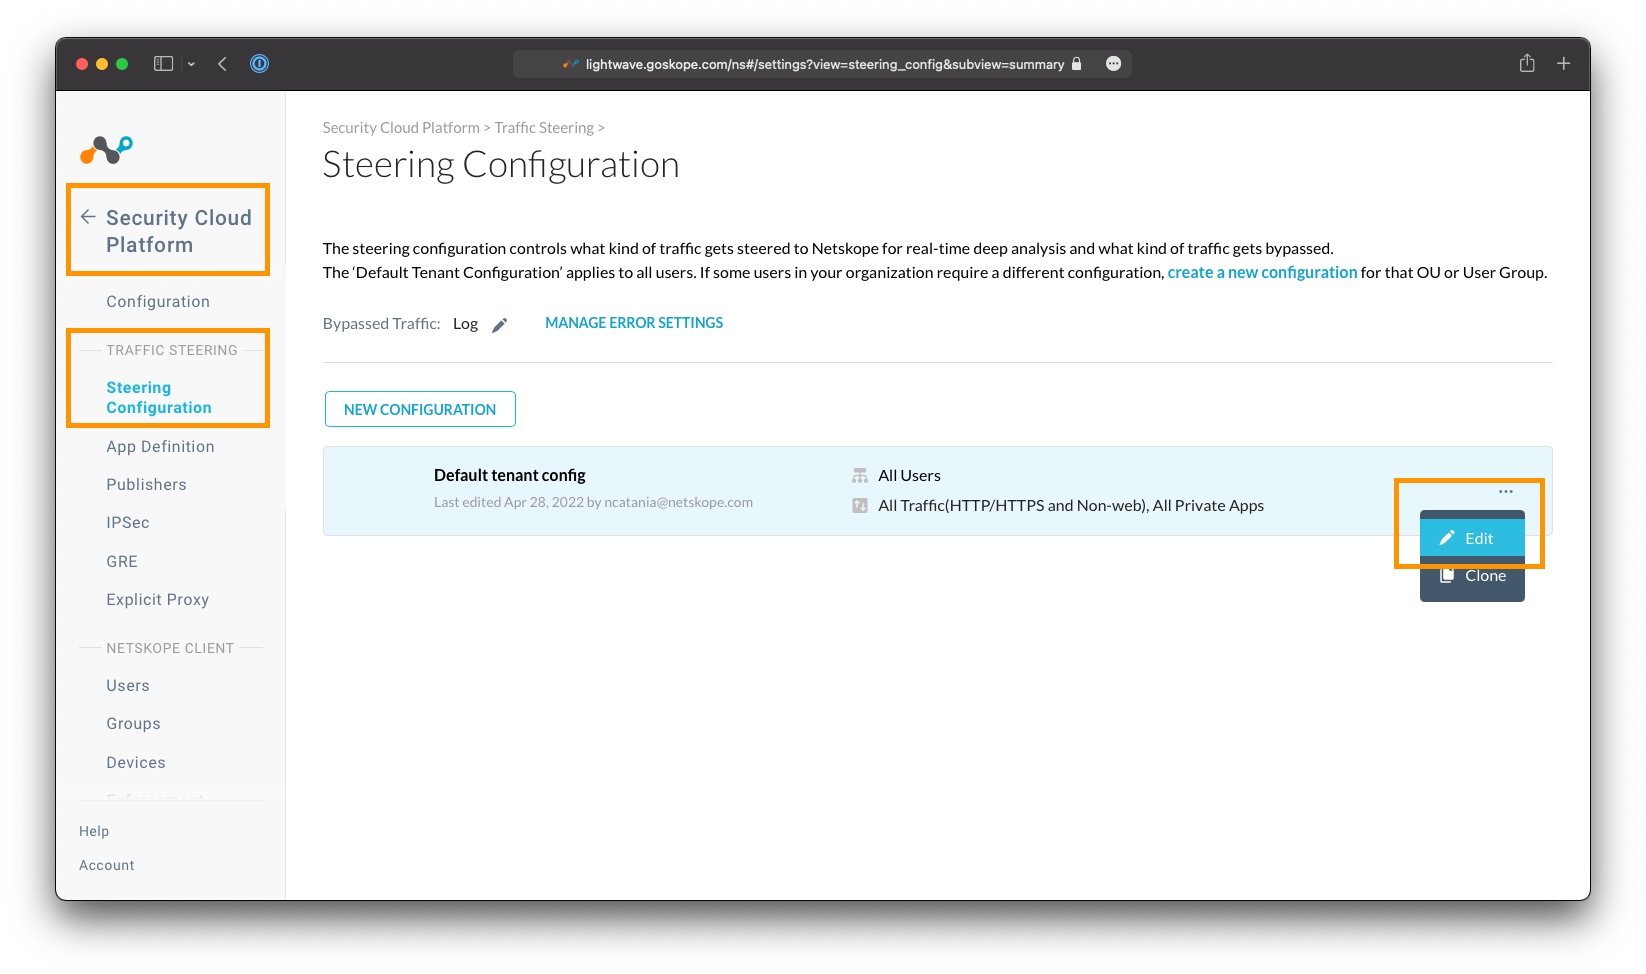Open MANAGE ERROR SETTINGS link
Viewport: 1646px width, 974px height.
pyautogui.click(x=634, y=323)
